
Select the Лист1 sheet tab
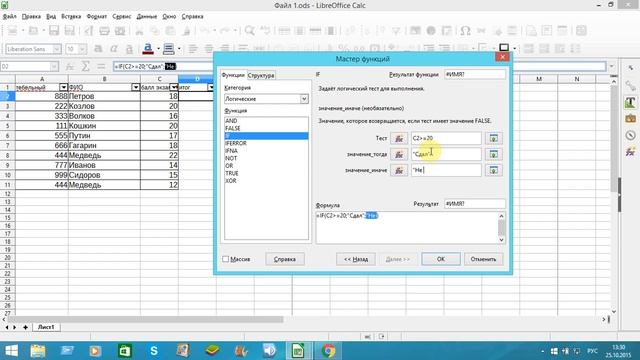[x=46, y=327]
